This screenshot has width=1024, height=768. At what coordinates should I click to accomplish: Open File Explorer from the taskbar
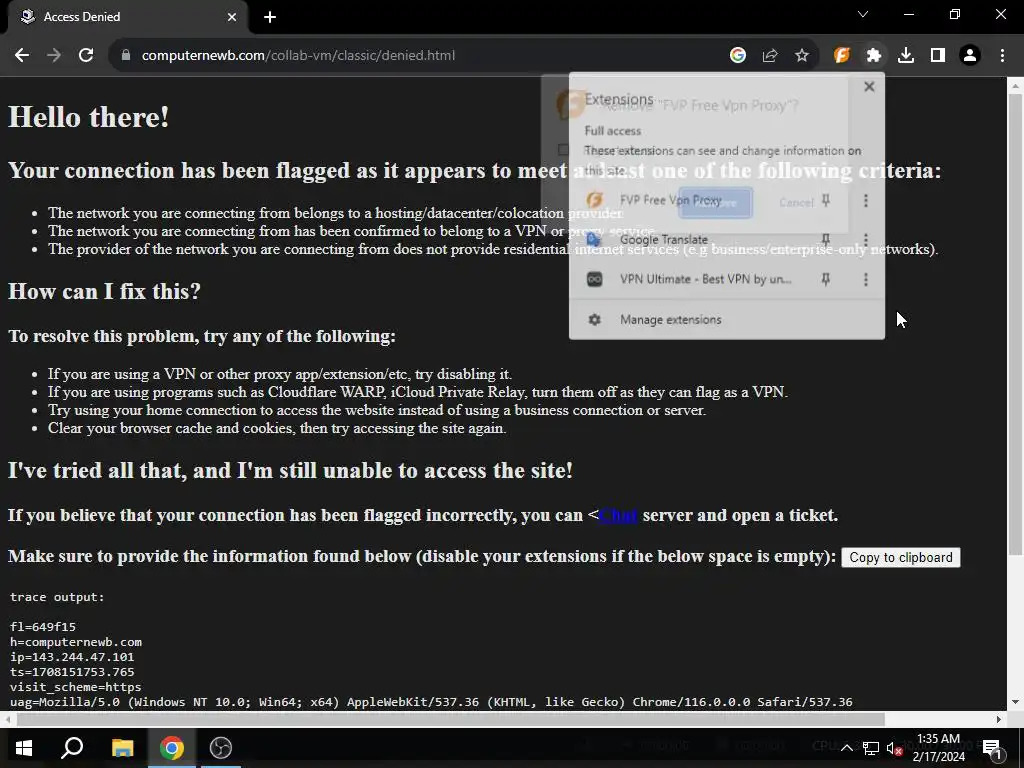122,748
